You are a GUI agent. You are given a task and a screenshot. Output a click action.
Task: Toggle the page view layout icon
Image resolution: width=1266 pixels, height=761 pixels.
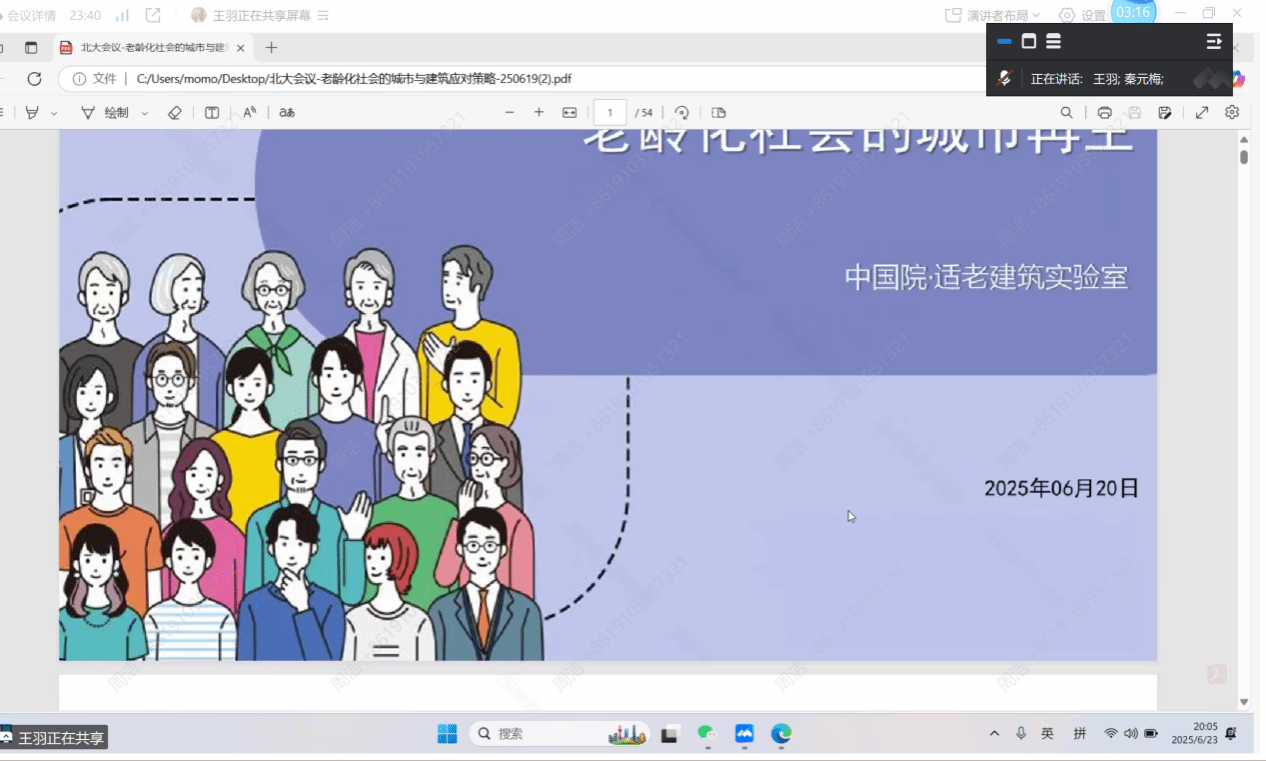point(718,113)
